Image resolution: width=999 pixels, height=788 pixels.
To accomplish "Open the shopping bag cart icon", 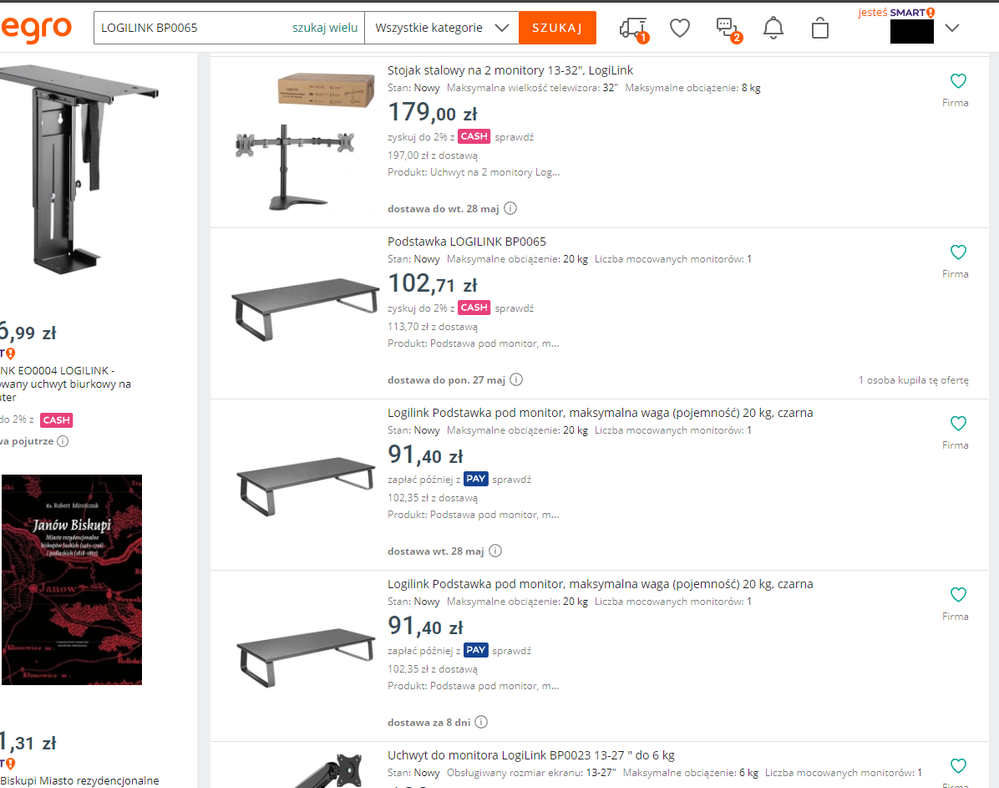I will 820,28.
